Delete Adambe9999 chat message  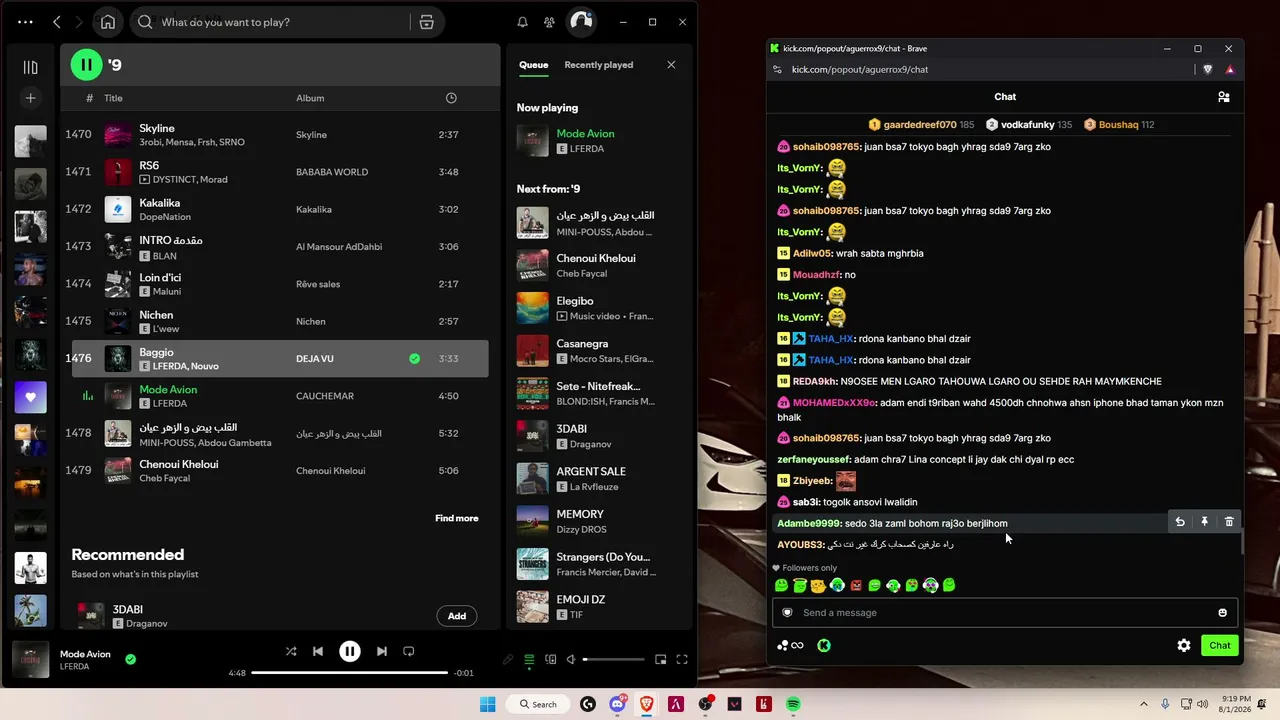[x=1229, y=522]
